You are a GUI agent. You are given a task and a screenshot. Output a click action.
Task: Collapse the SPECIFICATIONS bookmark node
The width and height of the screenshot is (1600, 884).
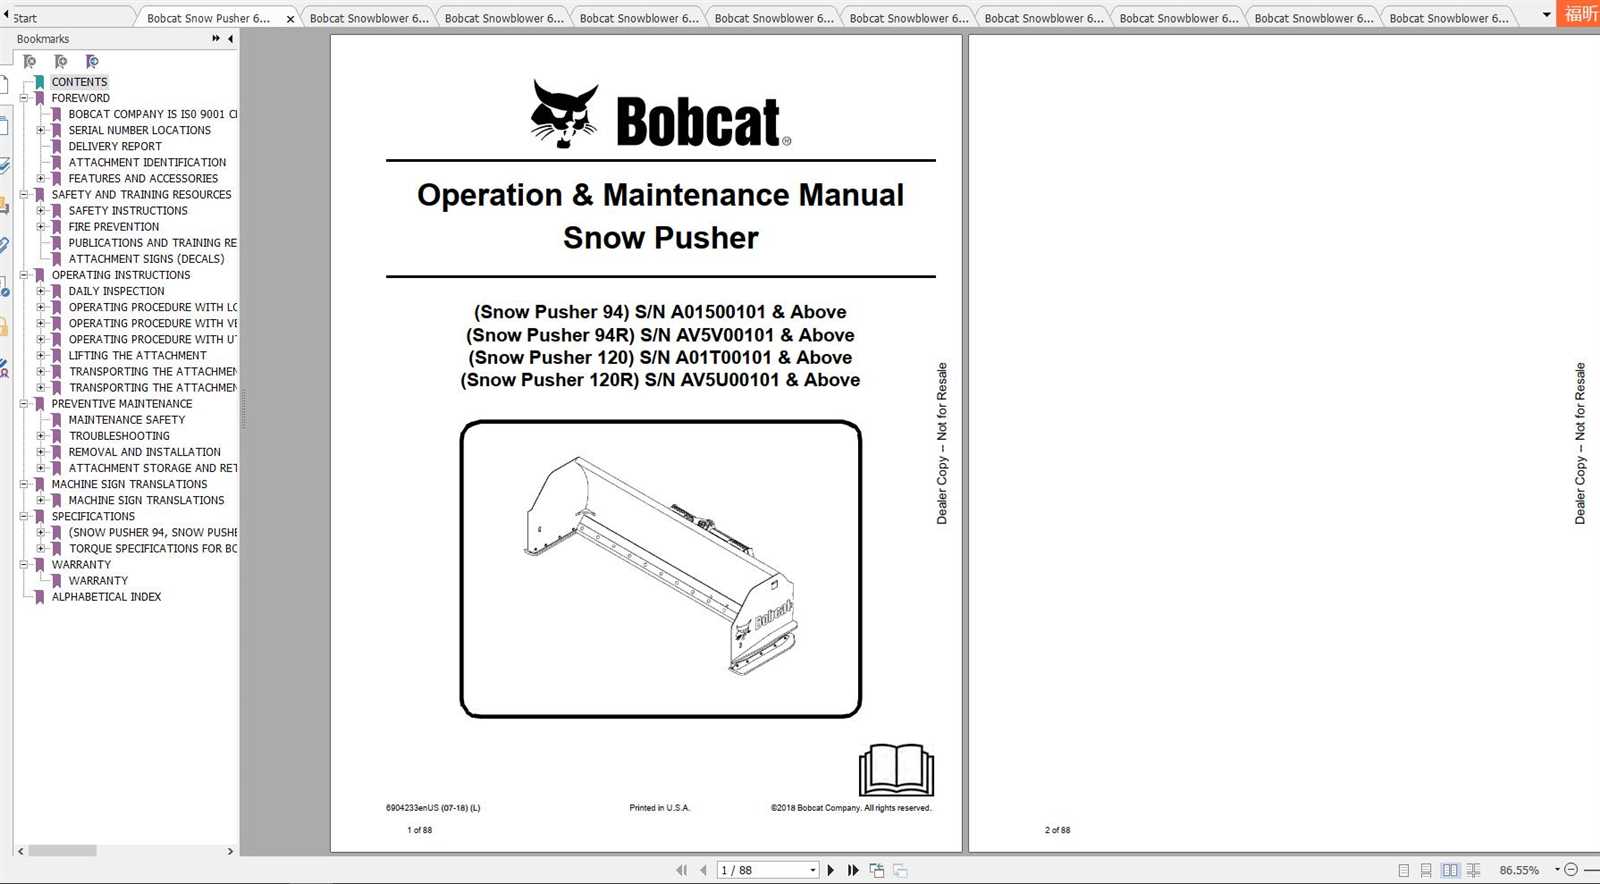click(x=24, y=517)
